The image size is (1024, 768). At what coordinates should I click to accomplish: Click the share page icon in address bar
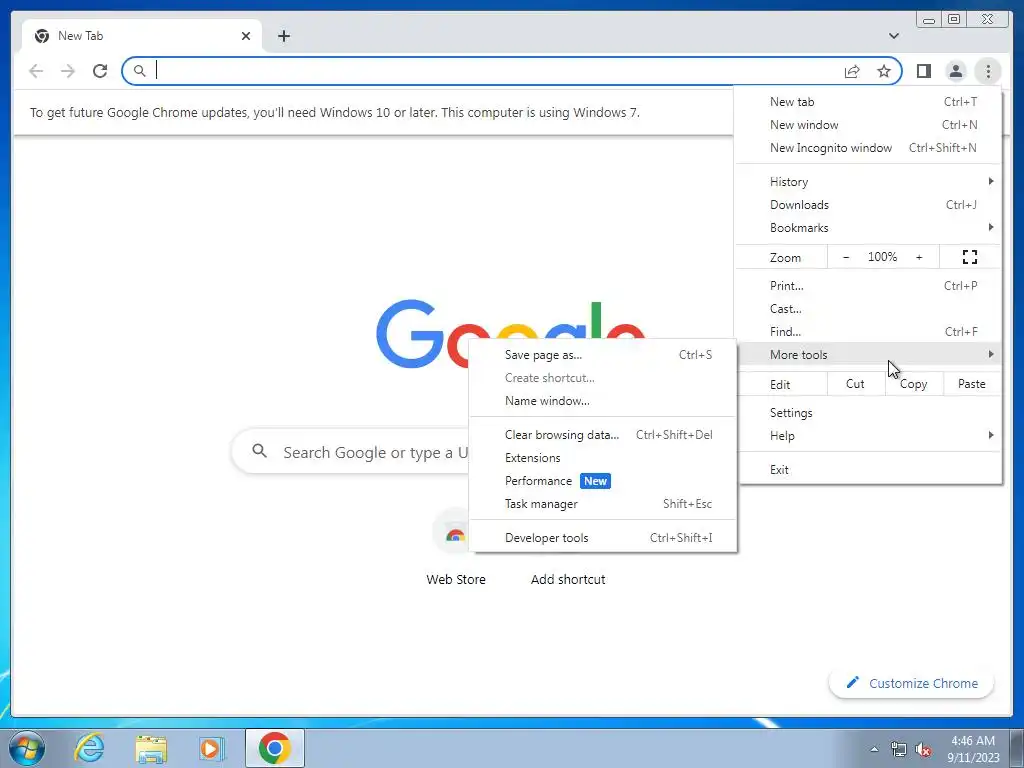click(x=852, y=71)
